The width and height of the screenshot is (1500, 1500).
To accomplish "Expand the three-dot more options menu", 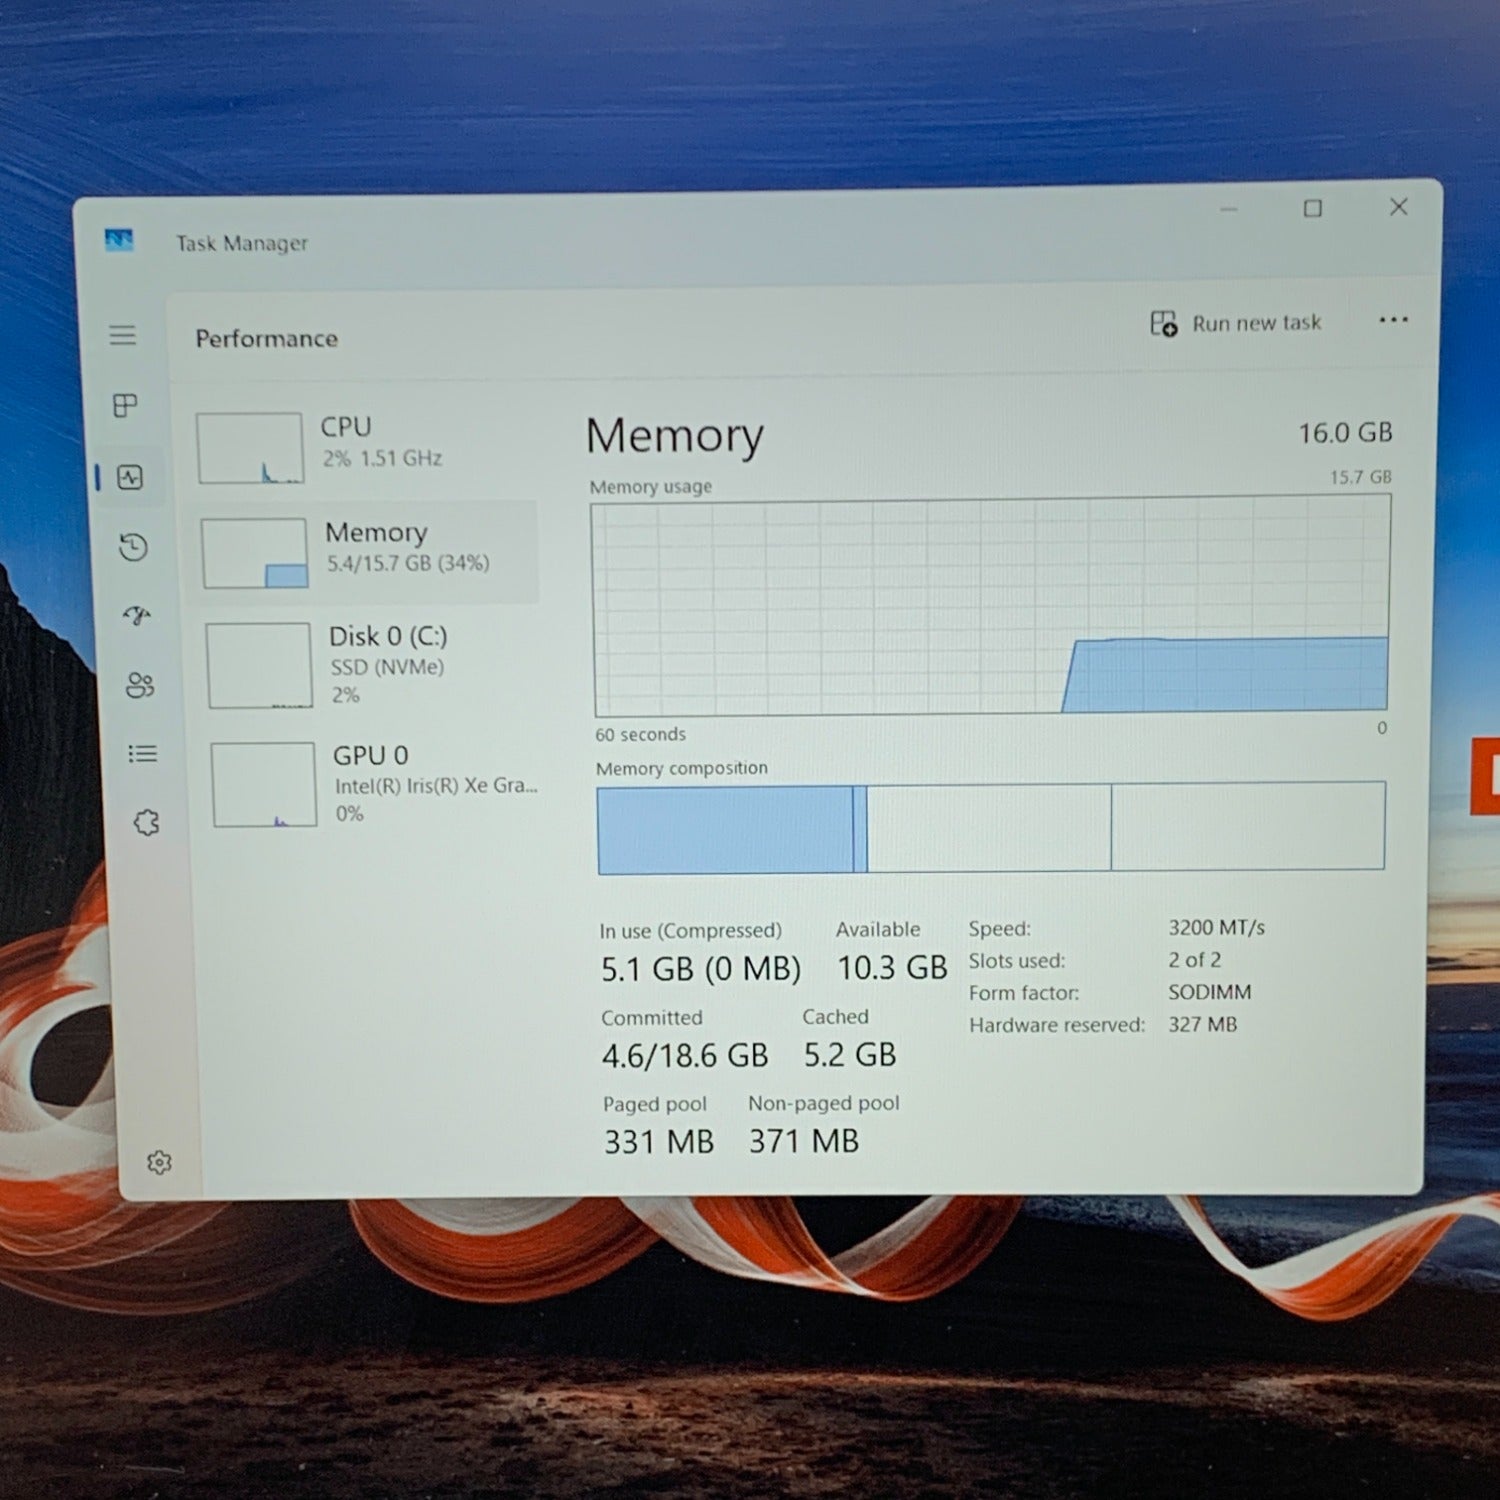I will 1392,320.
